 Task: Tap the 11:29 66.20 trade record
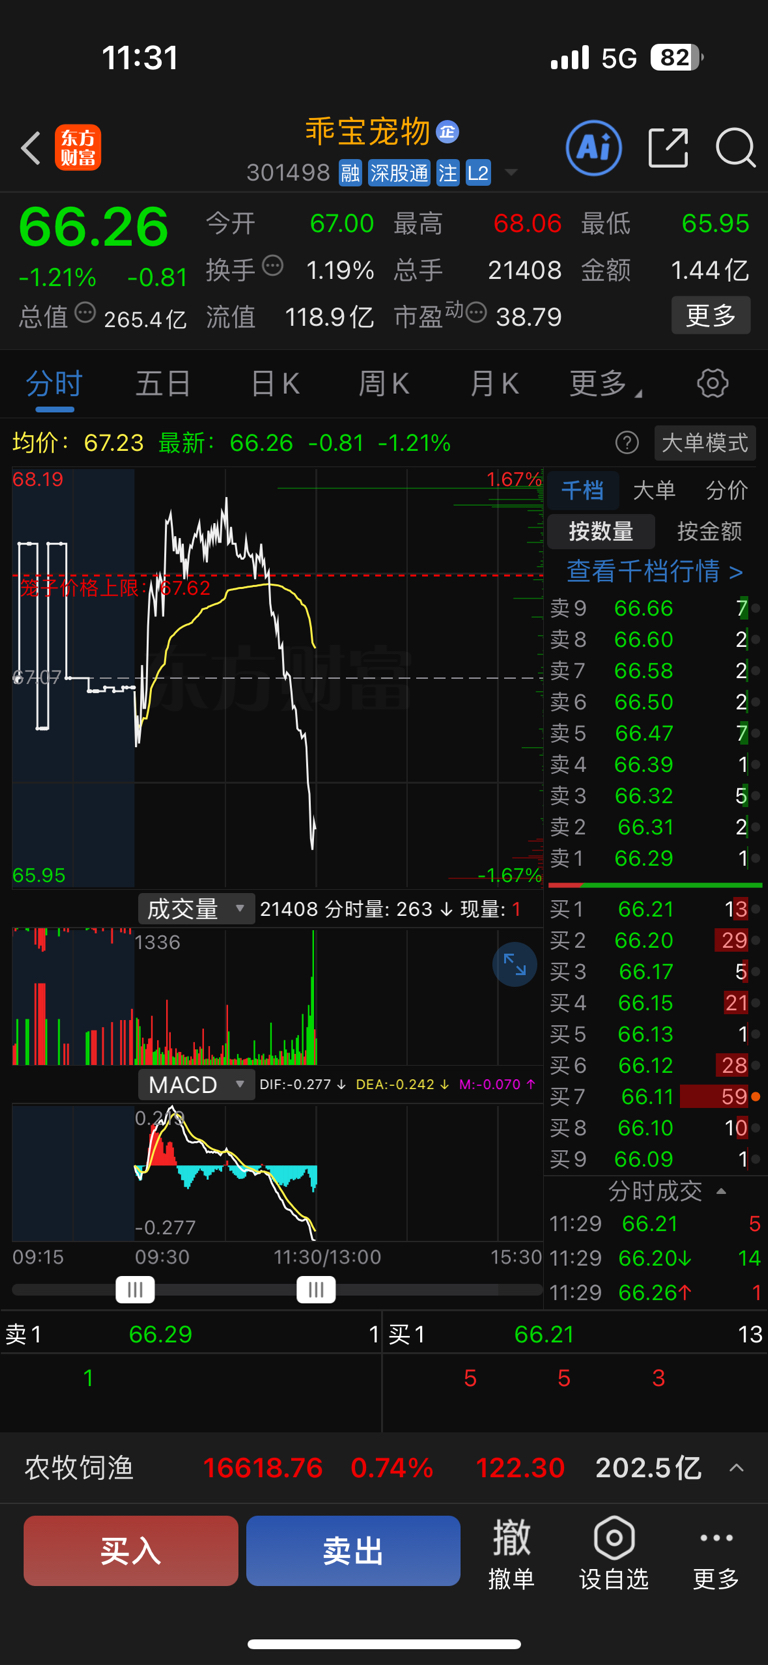pyautogui.click(x=656, y=1258)
